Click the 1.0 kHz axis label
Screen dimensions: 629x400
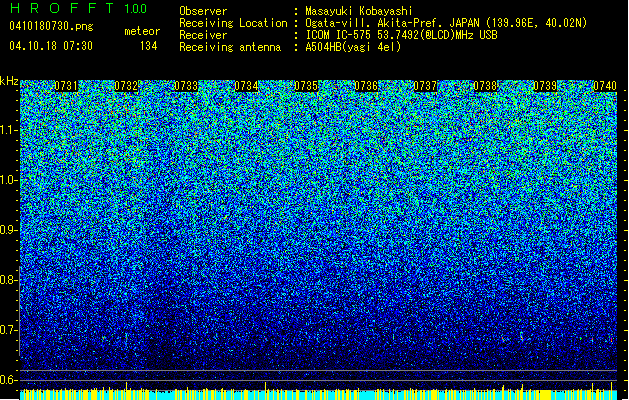pyautogui.click(x=8, y=180)
